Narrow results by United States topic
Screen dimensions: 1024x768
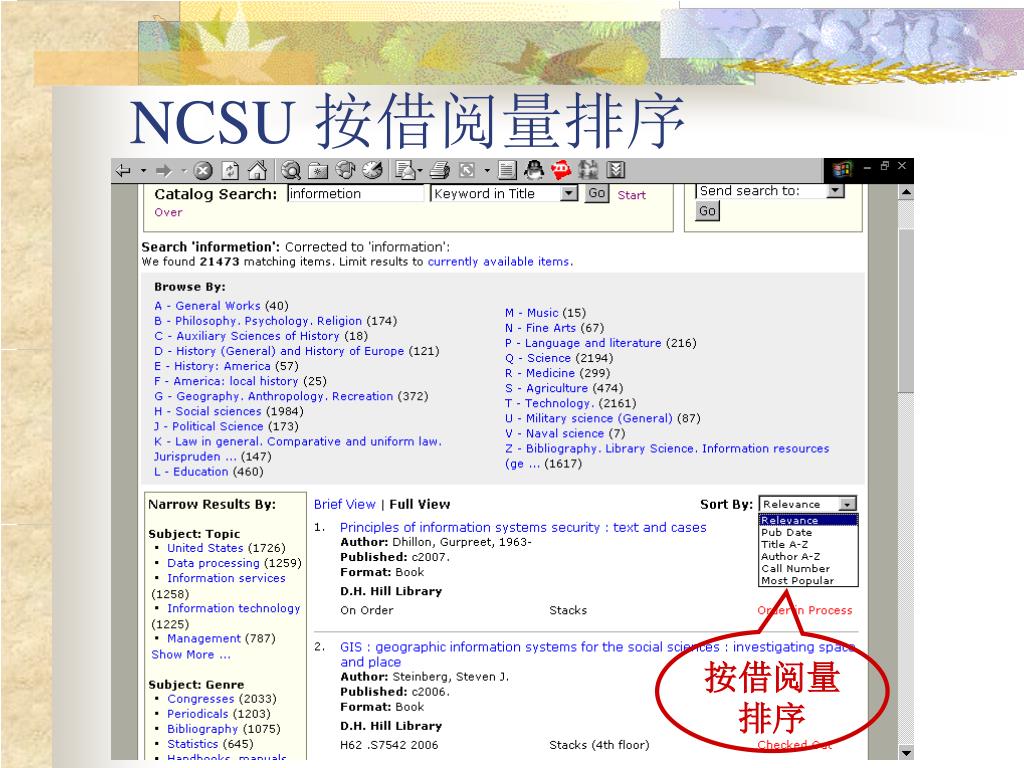(205, 548)
